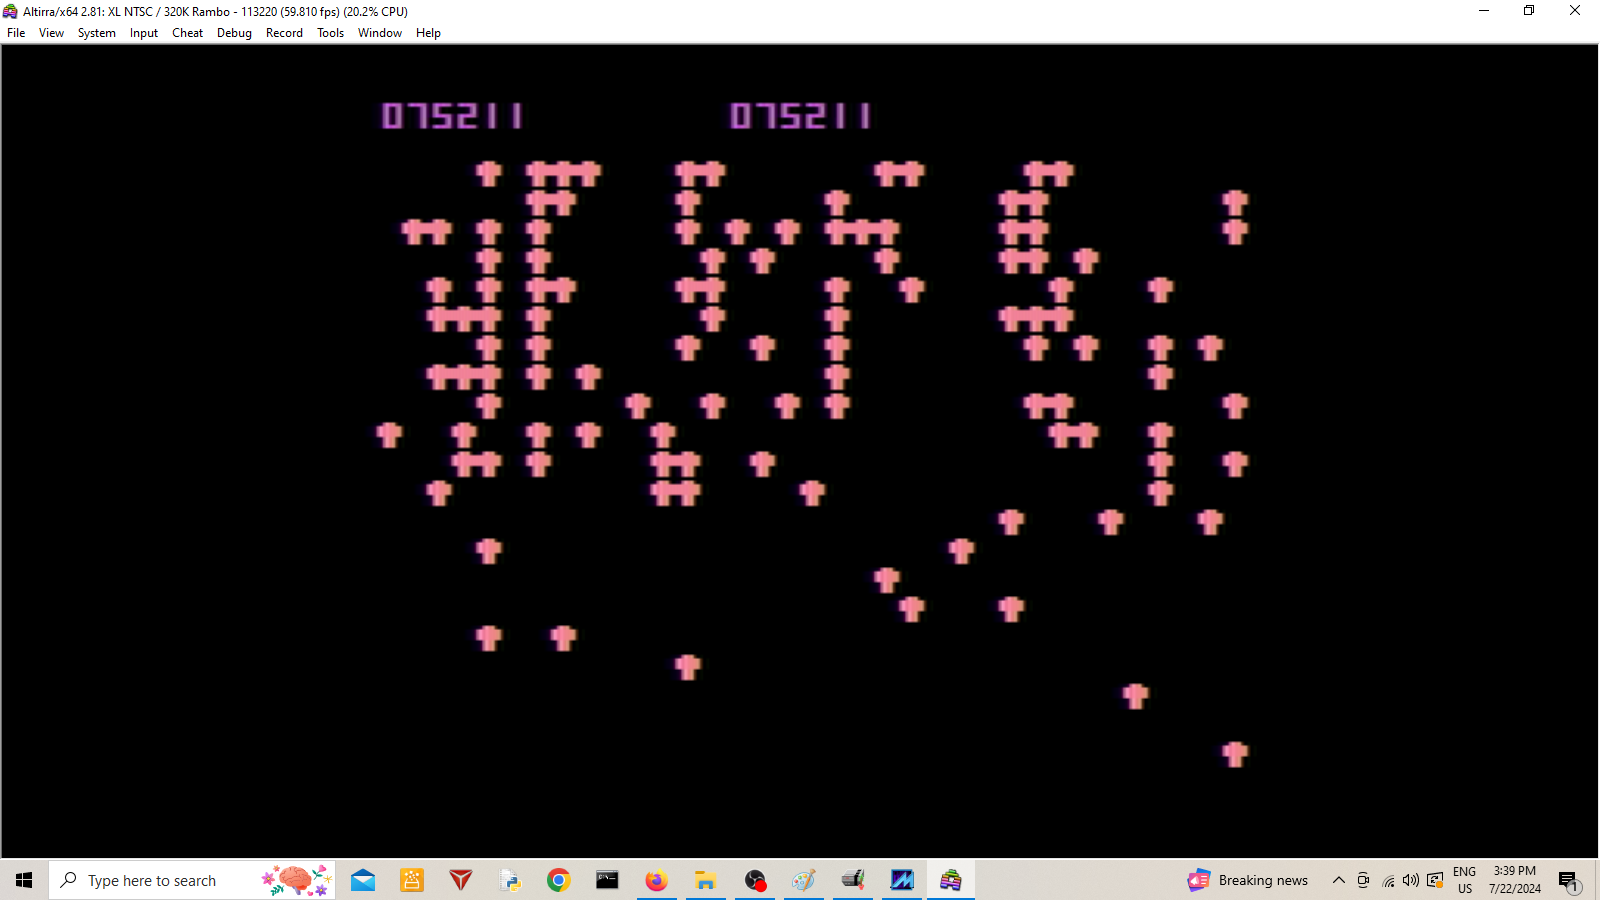Image resolution: width=1600 pixels, height=900 pixels.
Task: Open the volume control tray icon
Action: (x=1411, y=880)
